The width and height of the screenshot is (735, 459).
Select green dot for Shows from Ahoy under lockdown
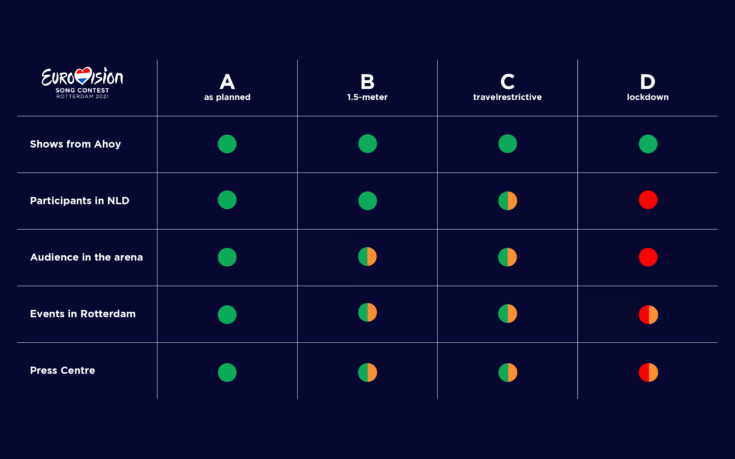click(x=648, y=144)
